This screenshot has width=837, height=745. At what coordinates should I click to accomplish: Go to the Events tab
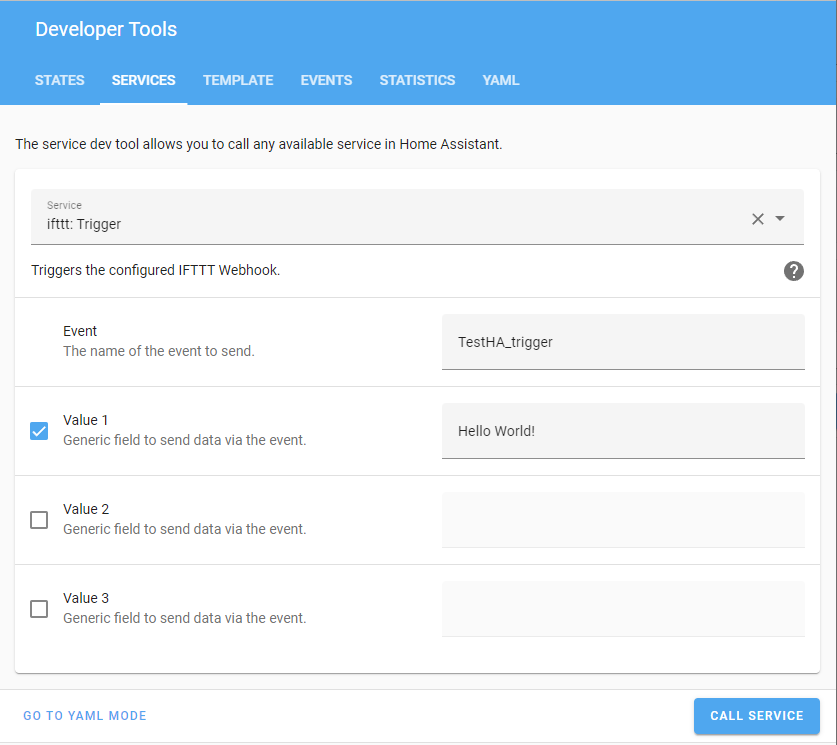click(326, 80)
